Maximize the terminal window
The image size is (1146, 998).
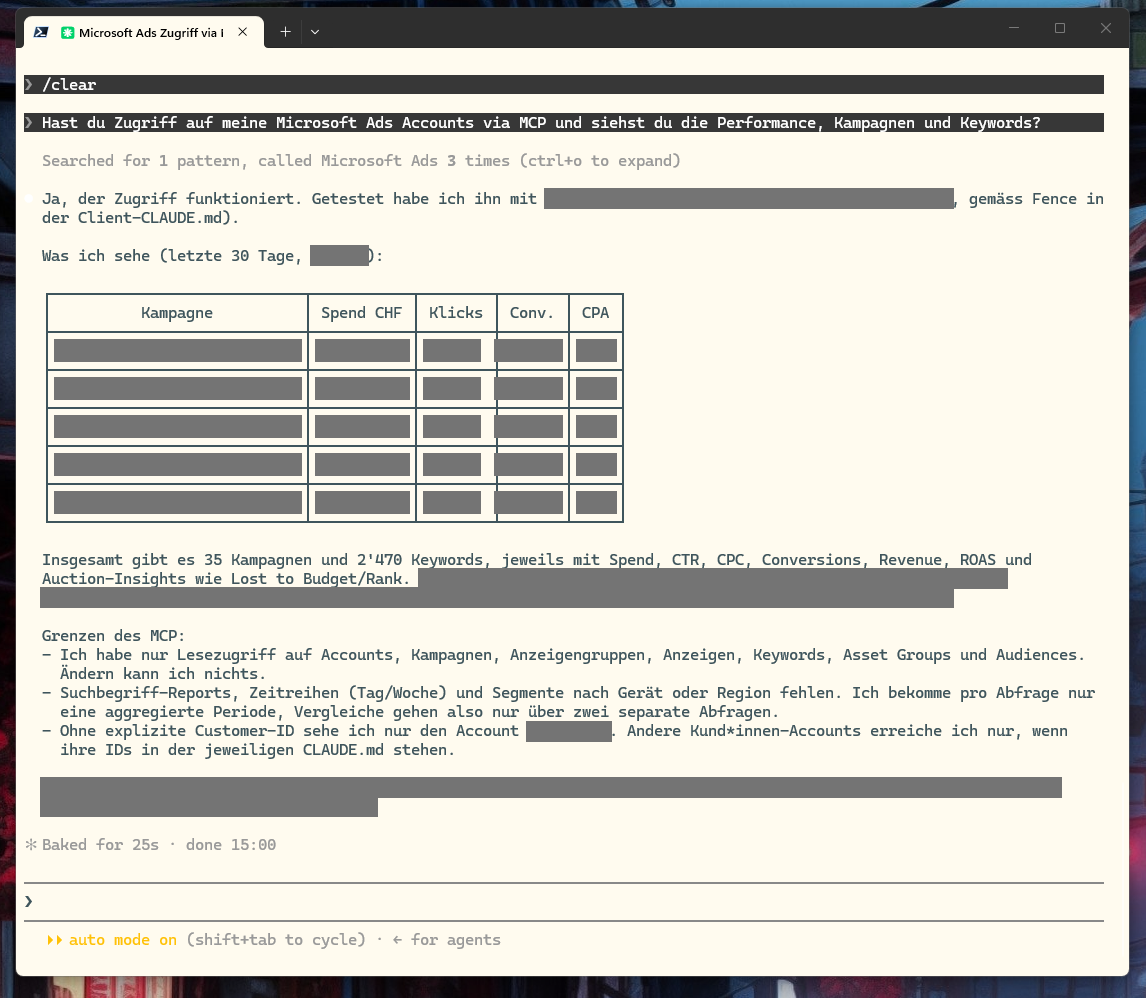1060,28
